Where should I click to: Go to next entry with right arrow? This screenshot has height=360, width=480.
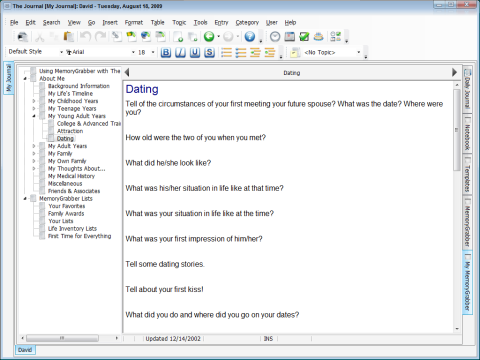pos(454,72)
